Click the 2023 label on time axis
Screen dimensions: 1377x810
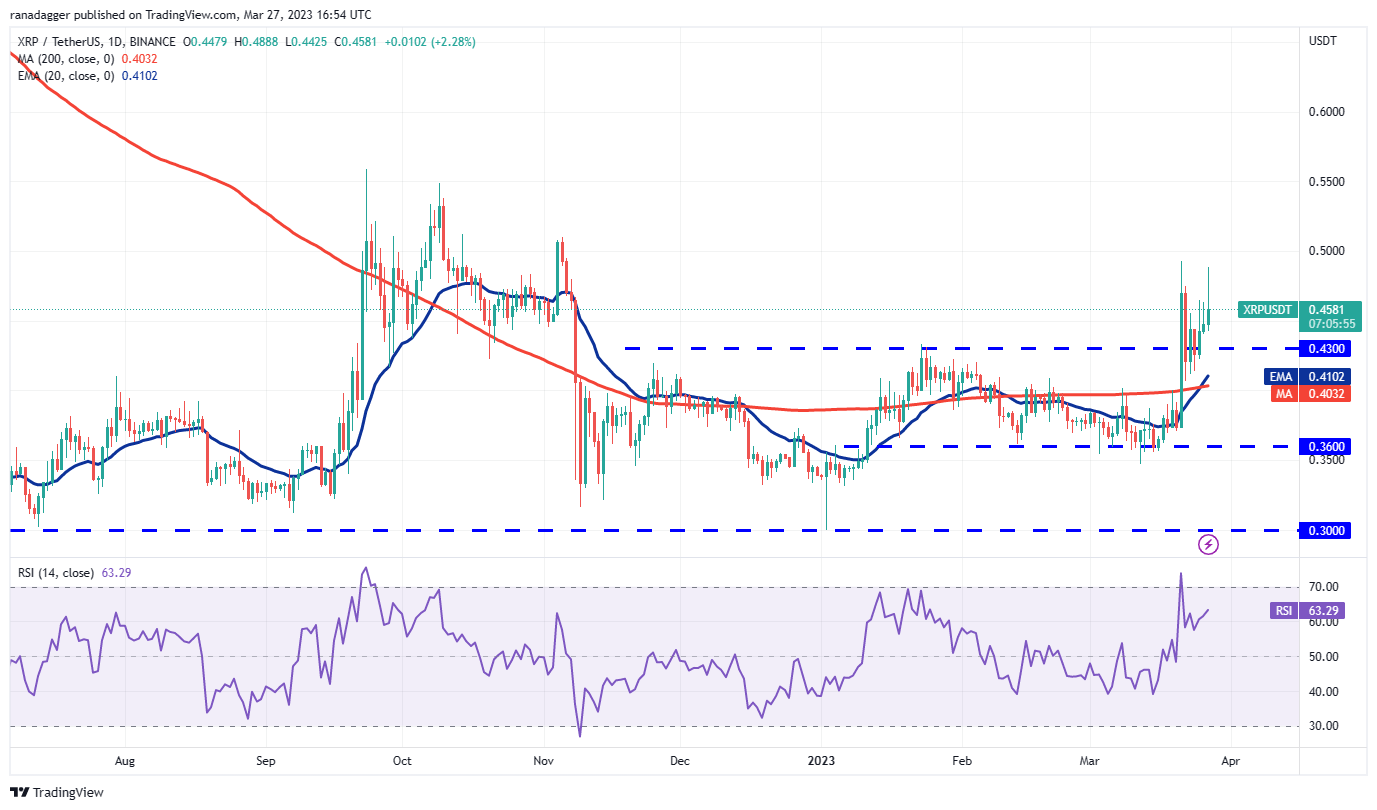[820, 760]
